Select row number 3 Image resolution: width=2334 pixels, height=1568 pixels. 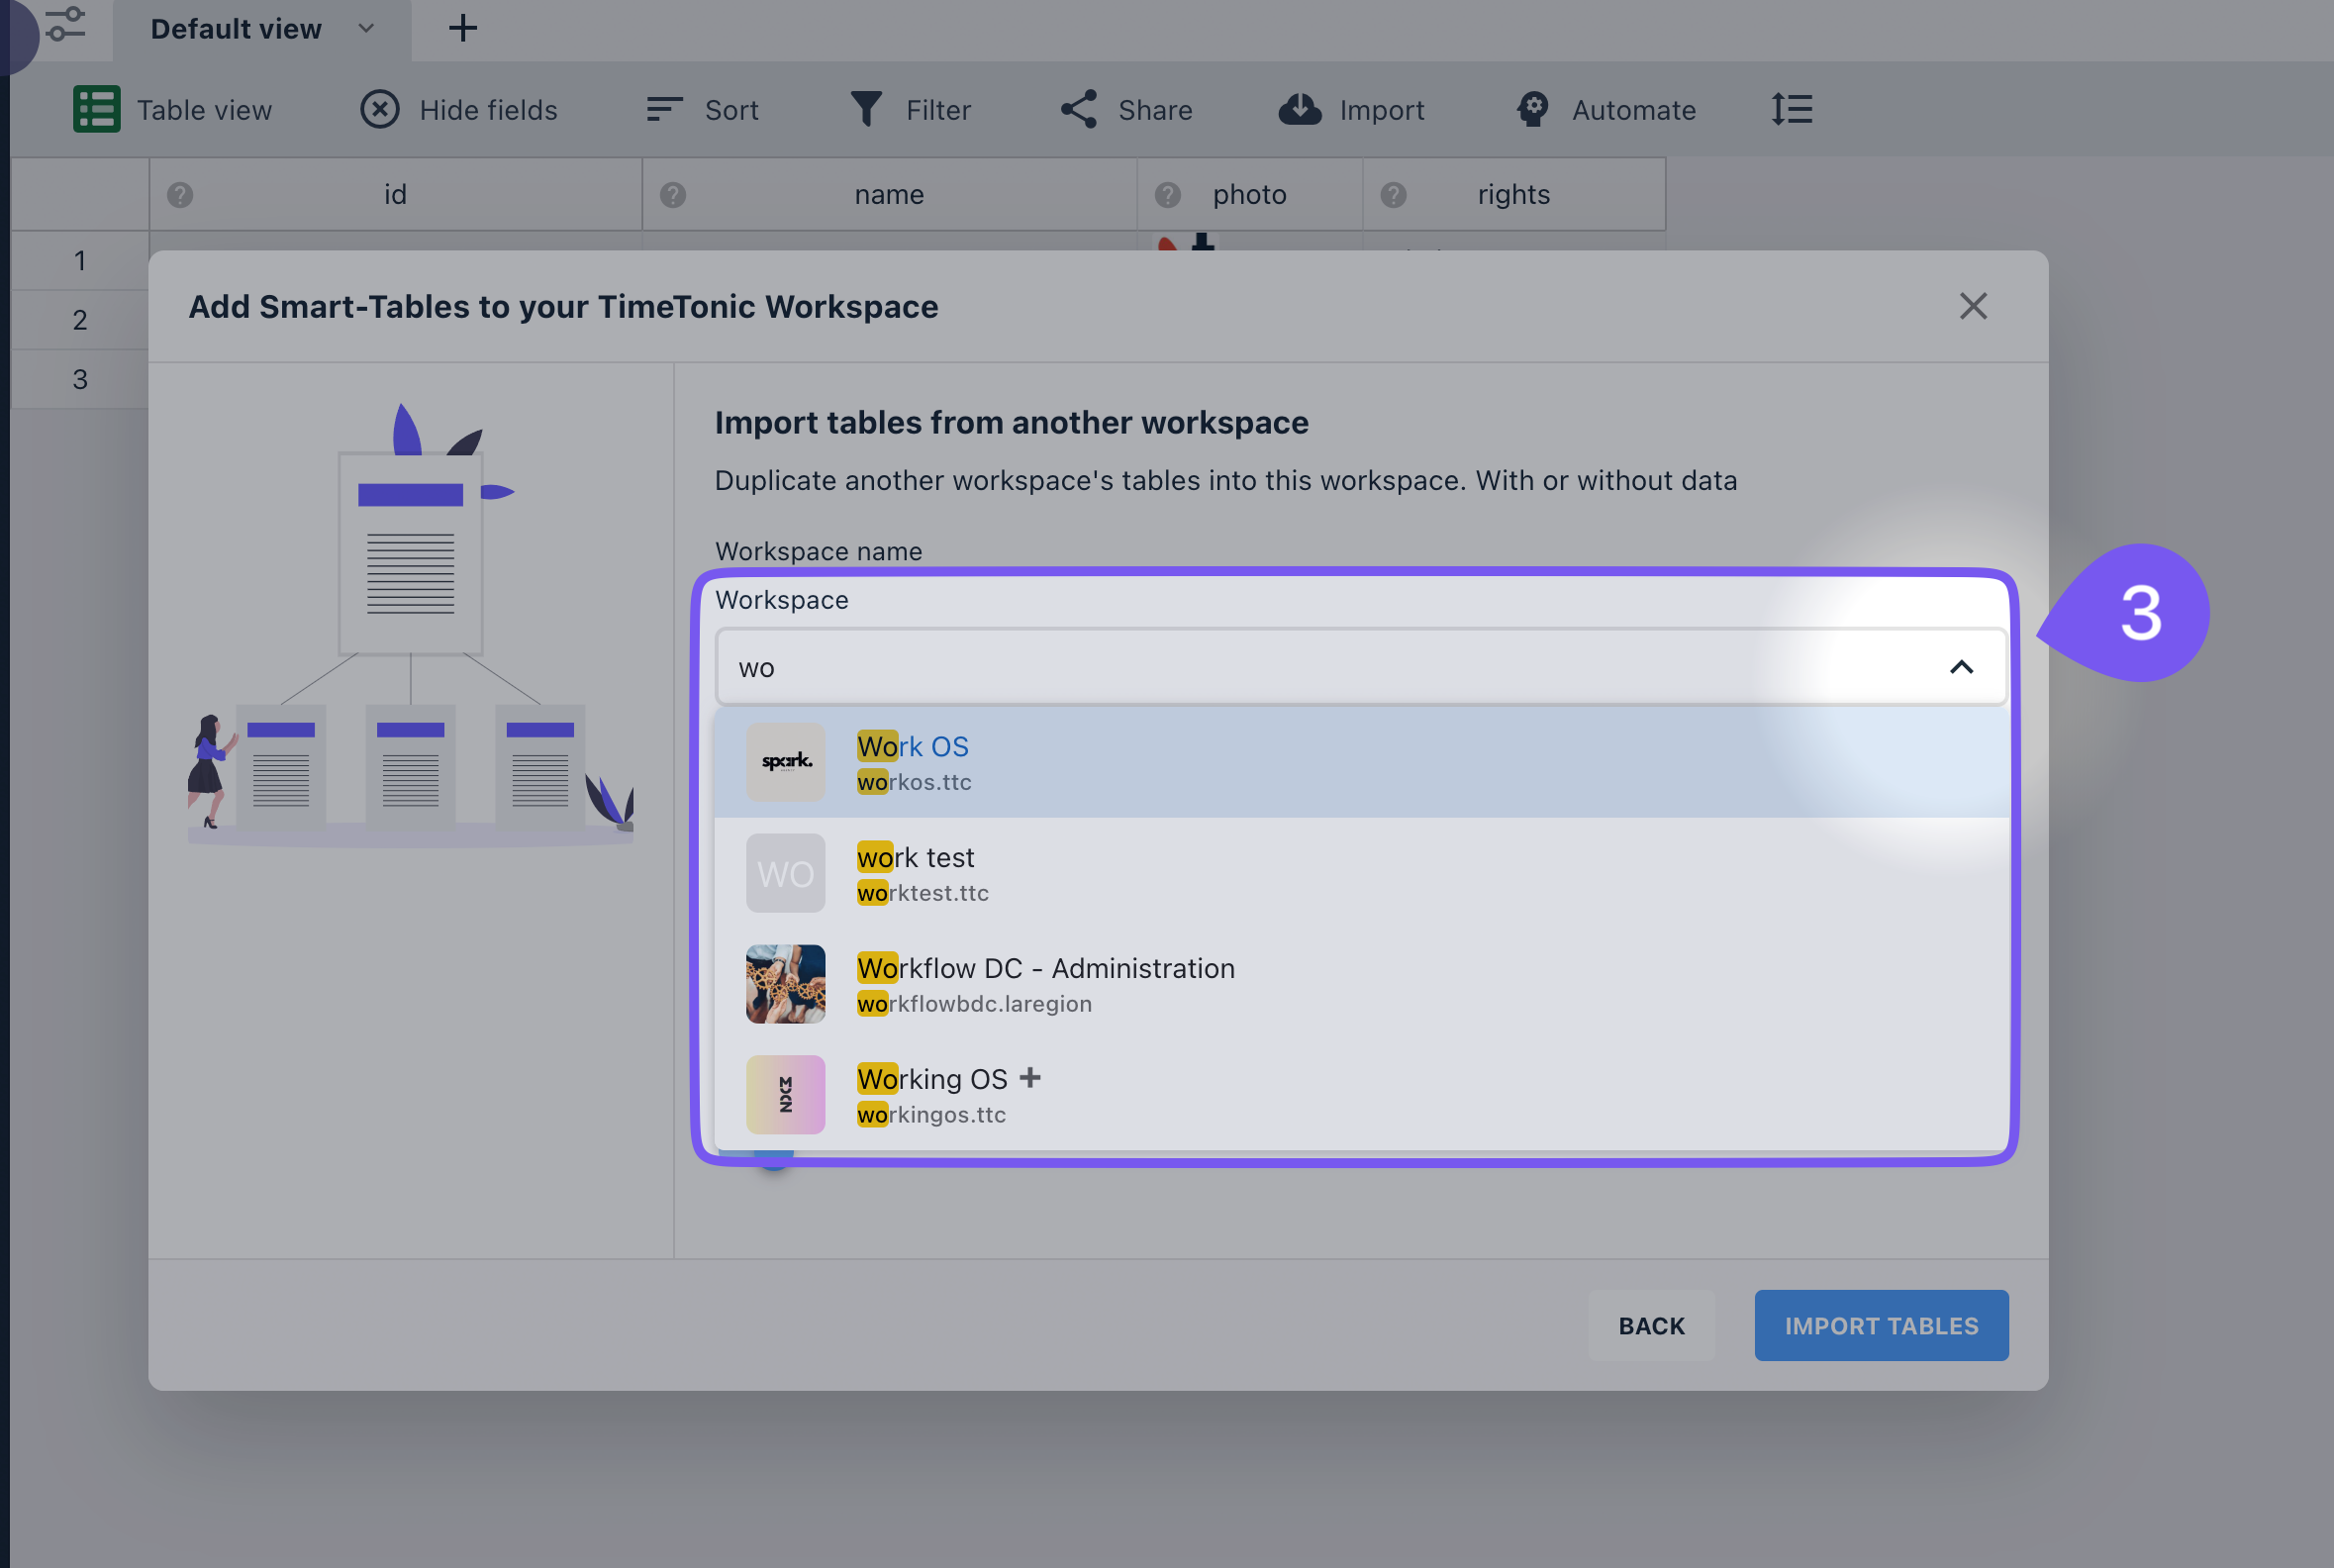(80, 379)
